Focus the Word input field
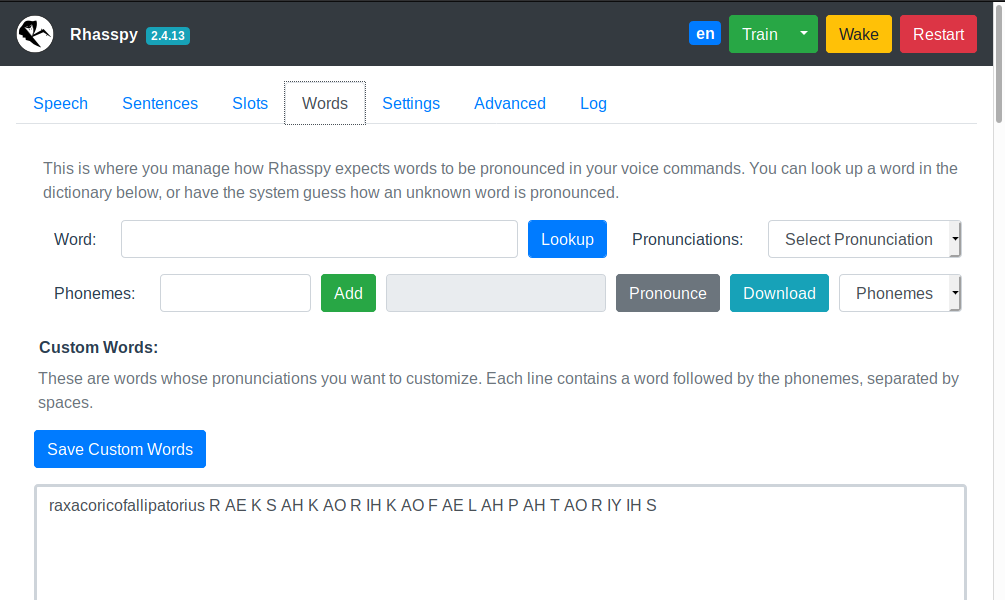Screen dimensions: 1005x600 pos(319,239)
